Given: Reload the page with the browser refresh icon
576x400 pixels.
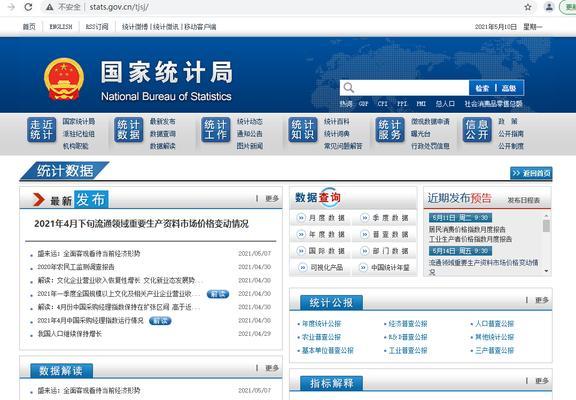Looking at the screenshot, I should [28, 7].
